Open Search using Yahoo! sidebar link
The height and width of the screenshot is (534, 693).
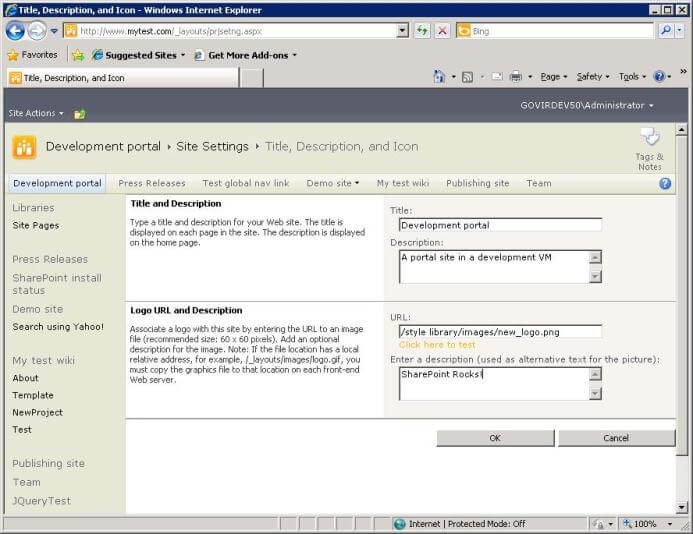click(58, 327)
